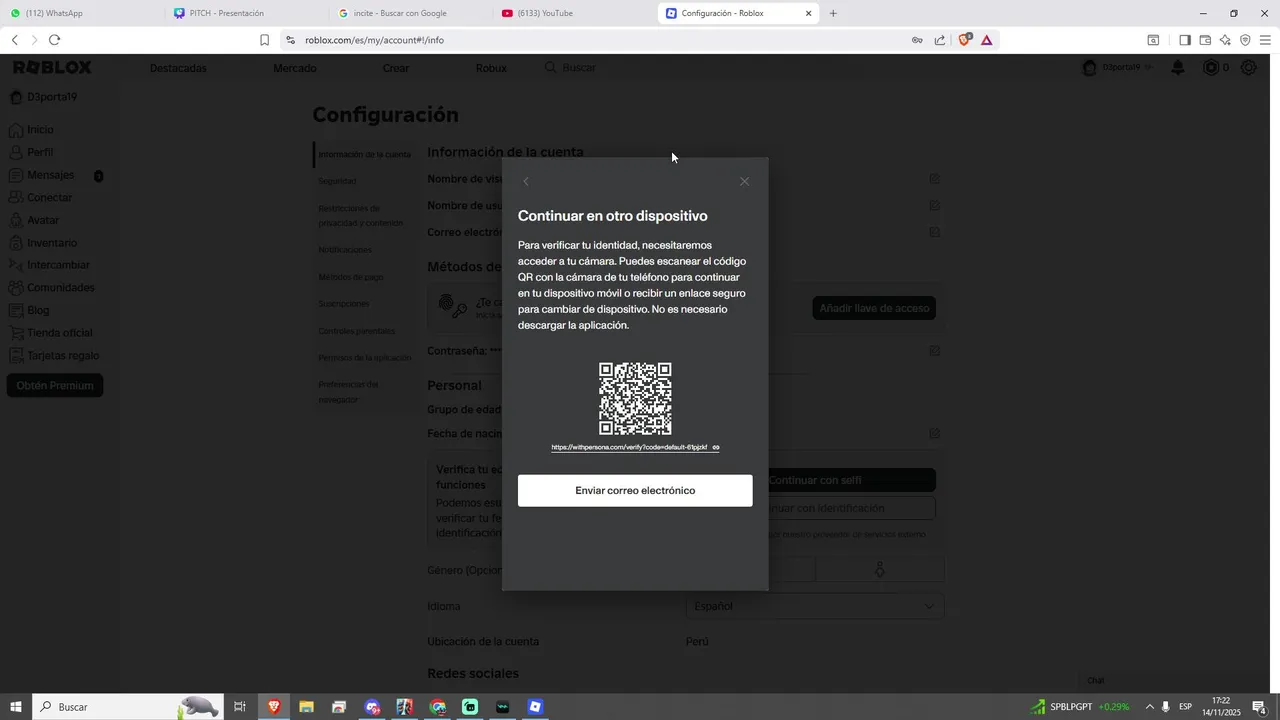Click the 'Continuar con selfi' button
This screenshot has width=1280, height=720.
(852, 480)
